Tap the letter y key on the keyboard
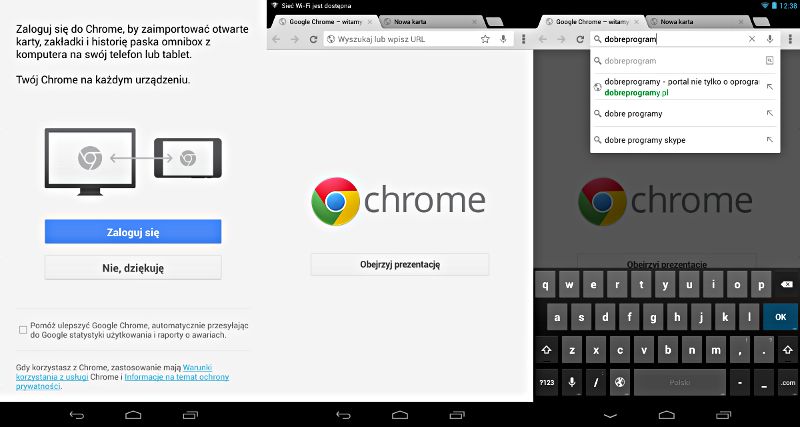The height and width of the screenshot is (427, 800). pos(665,285)
